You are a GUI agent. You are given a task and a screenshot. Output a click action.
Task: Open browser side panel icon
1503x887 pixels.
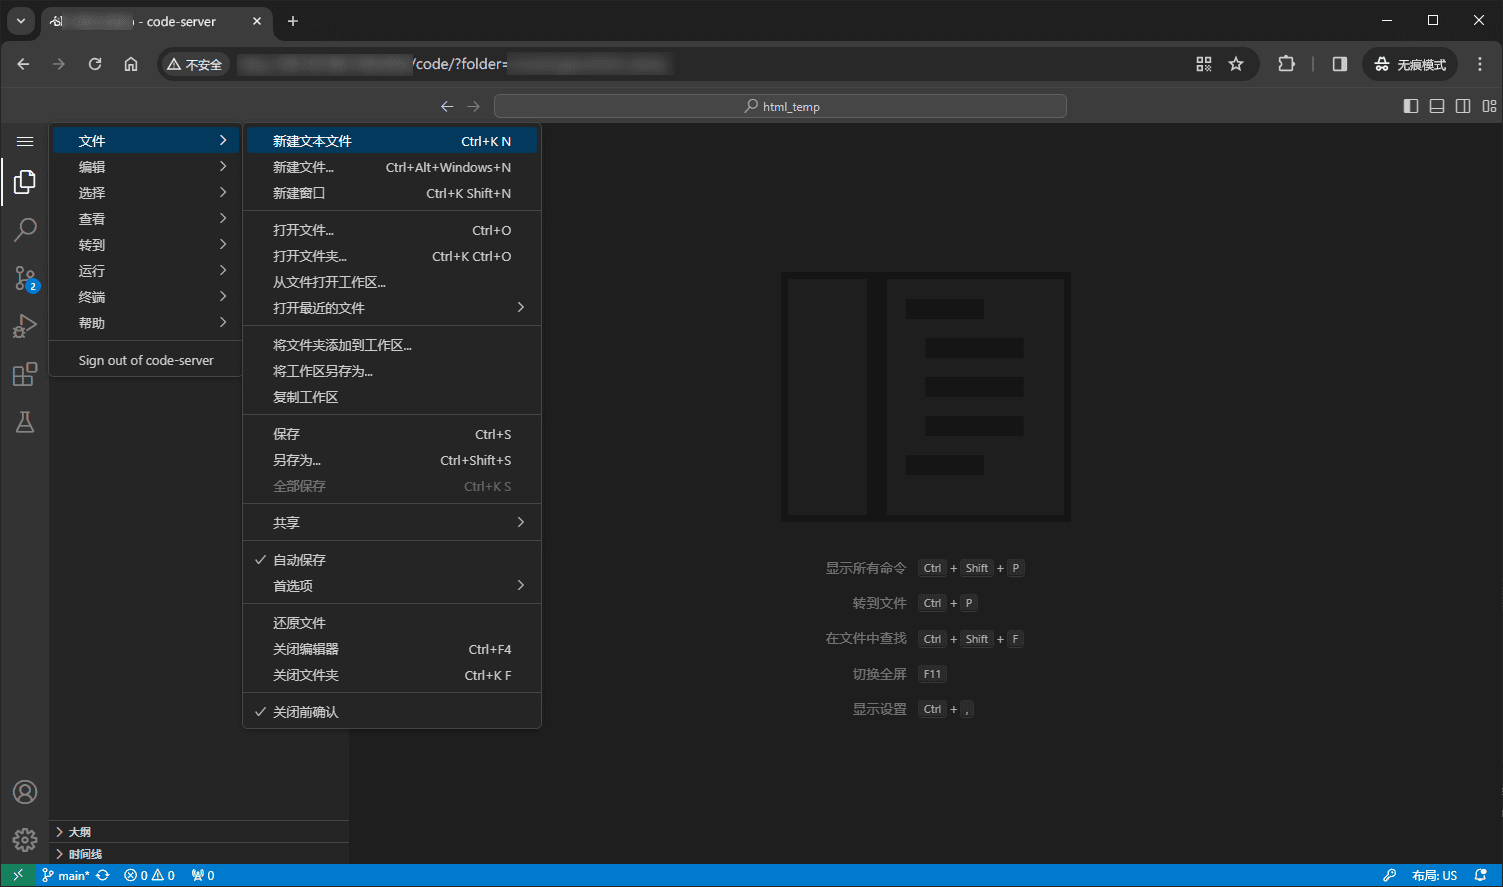point(1340,64)
